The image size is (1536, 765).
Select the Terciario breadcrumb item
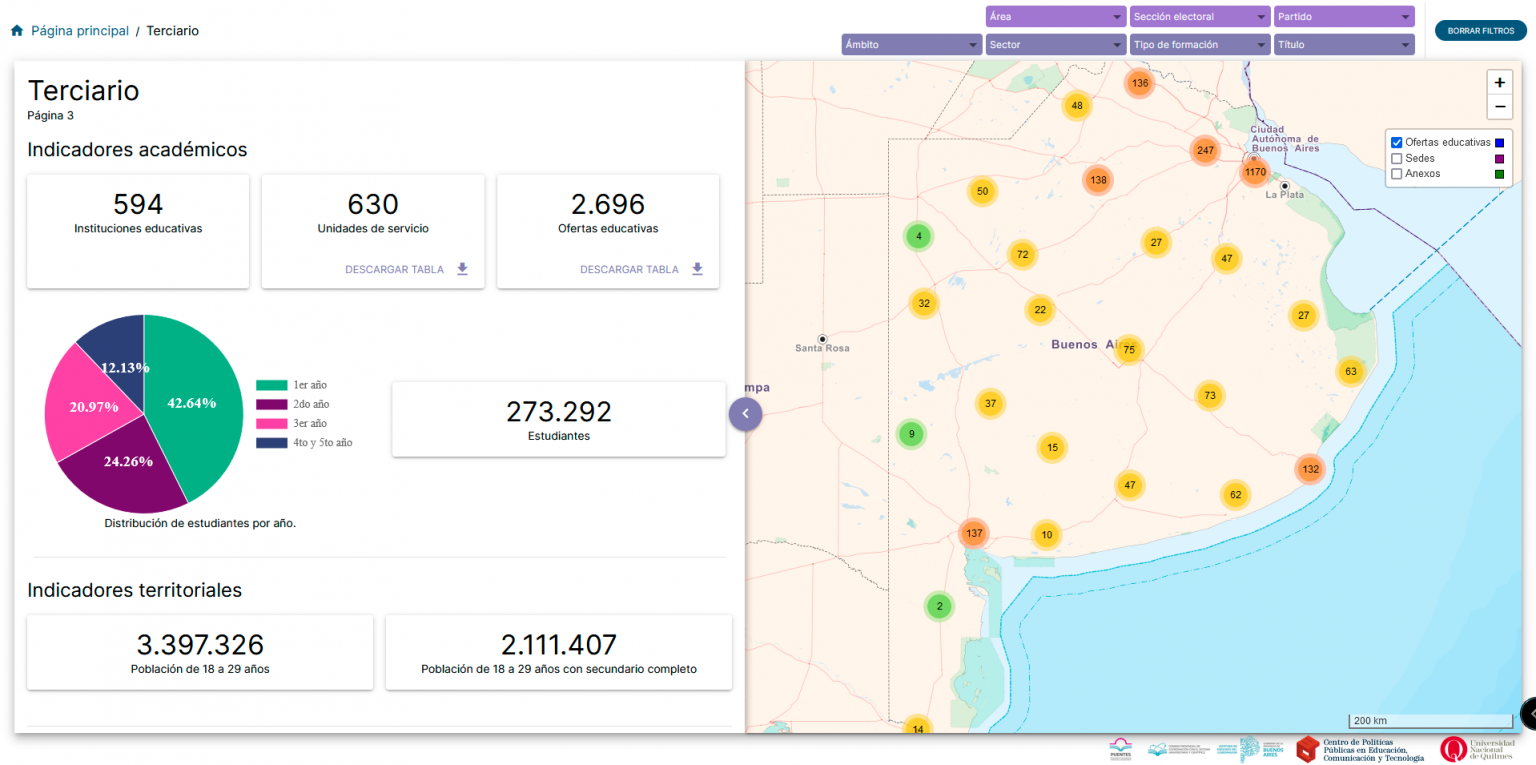(172, 31)
